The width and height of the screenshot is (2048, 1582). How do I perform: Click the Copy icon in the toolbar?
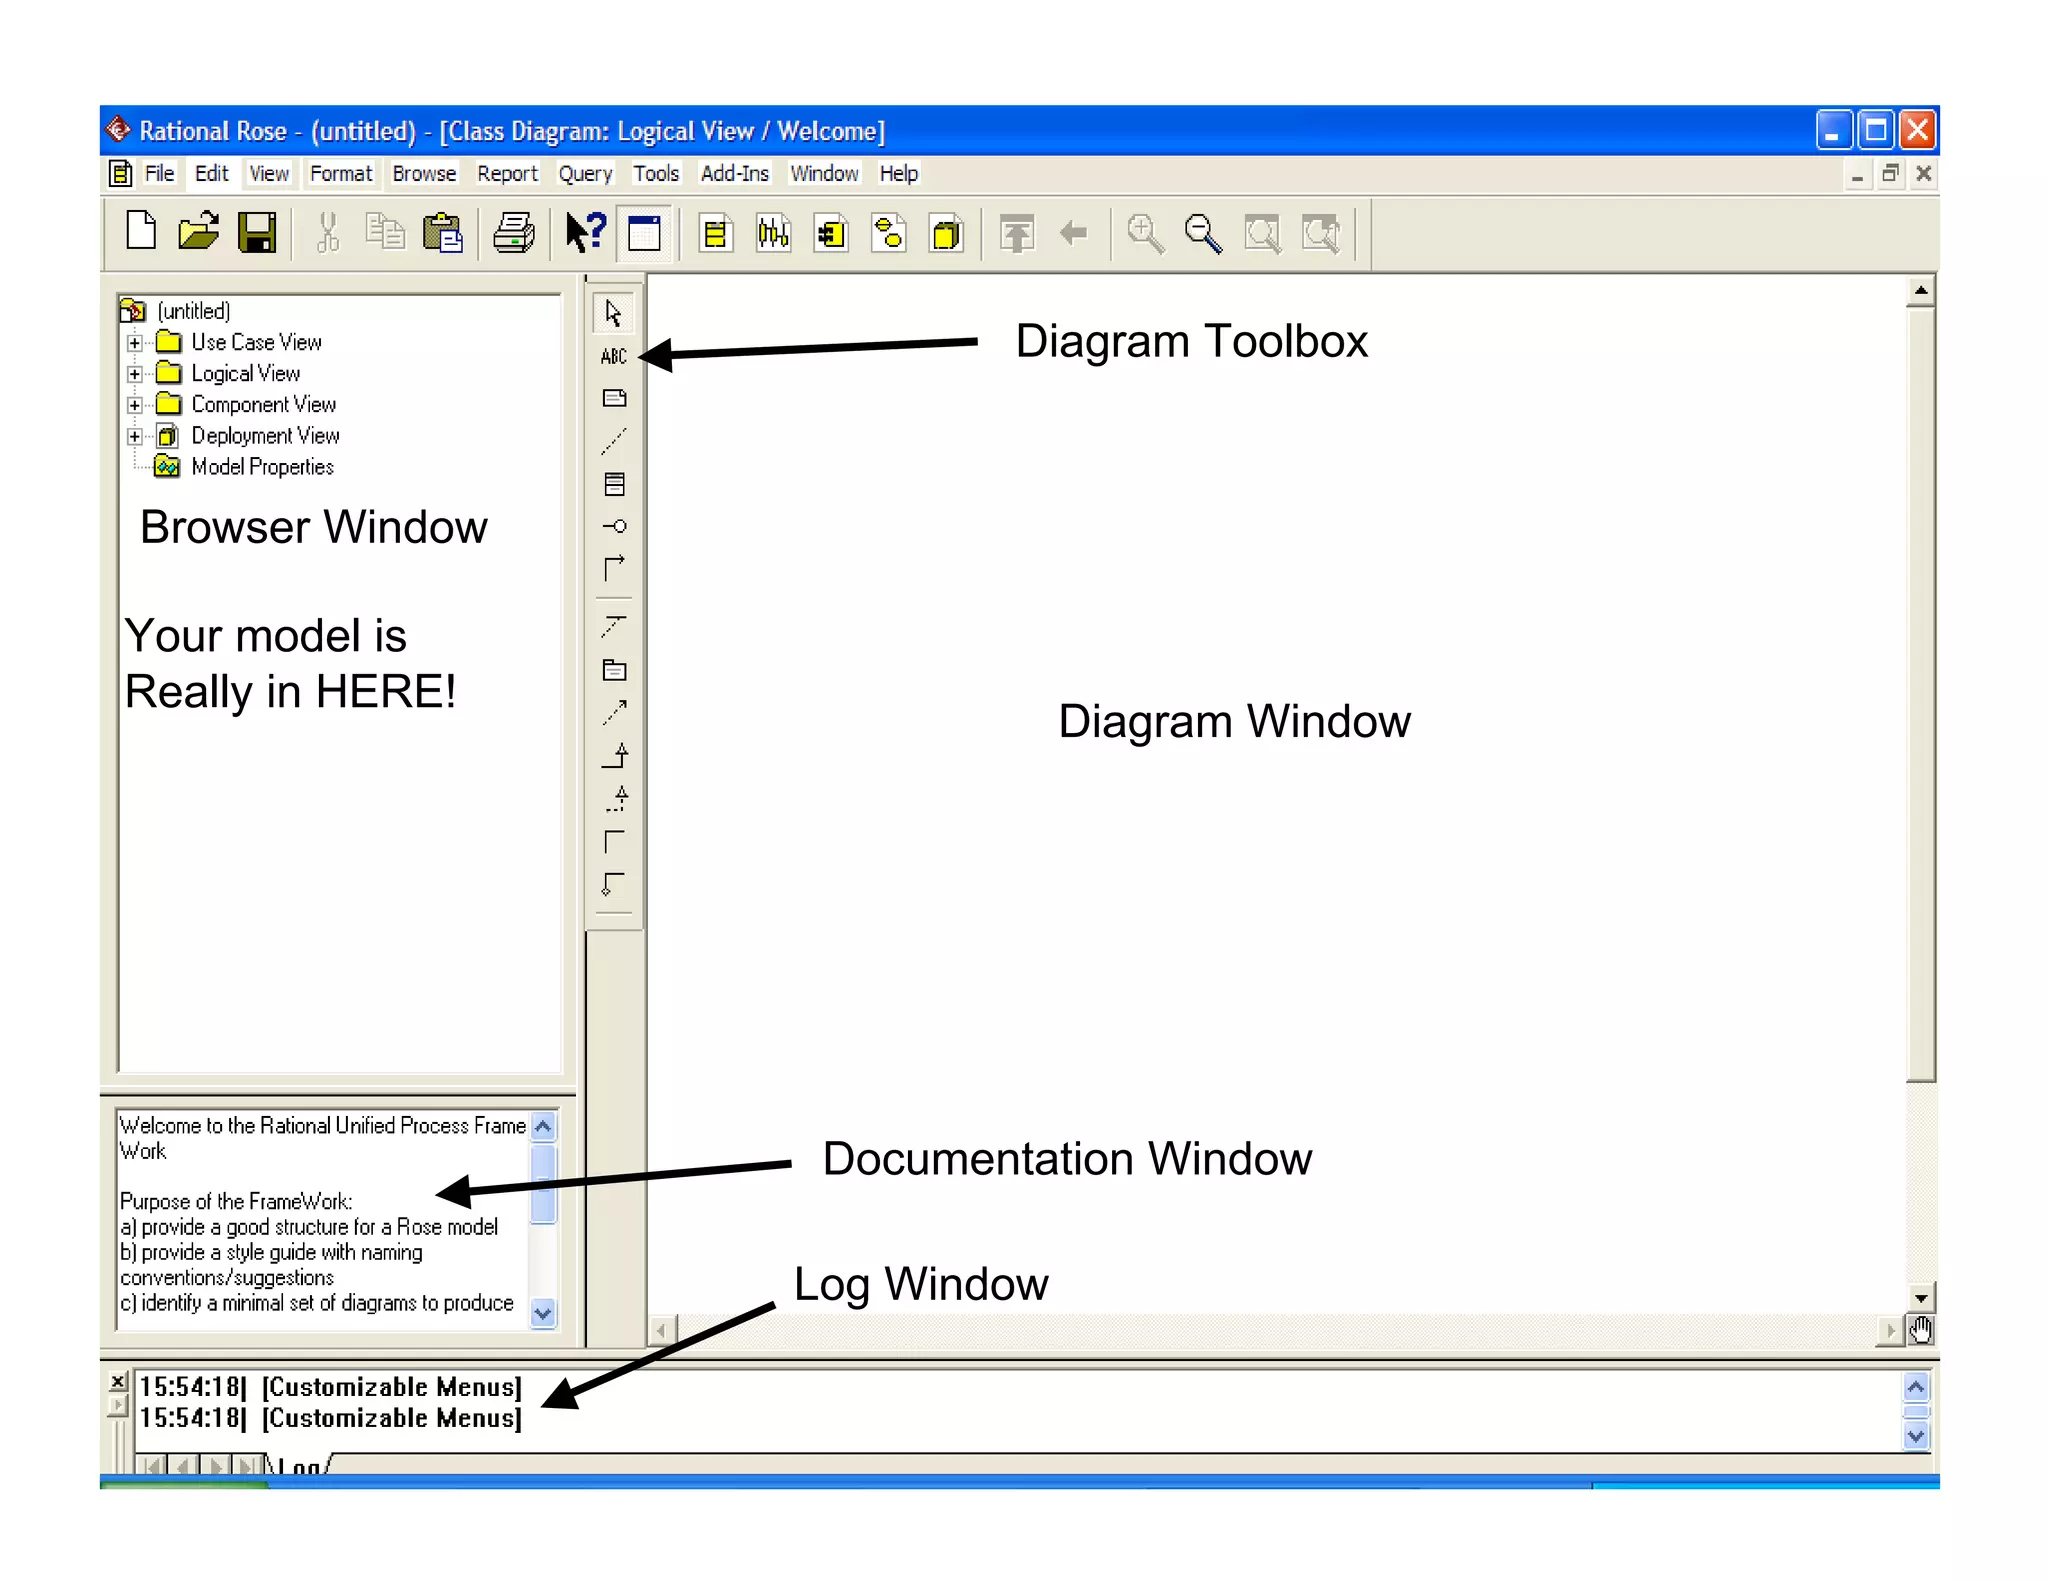(385, 233)
